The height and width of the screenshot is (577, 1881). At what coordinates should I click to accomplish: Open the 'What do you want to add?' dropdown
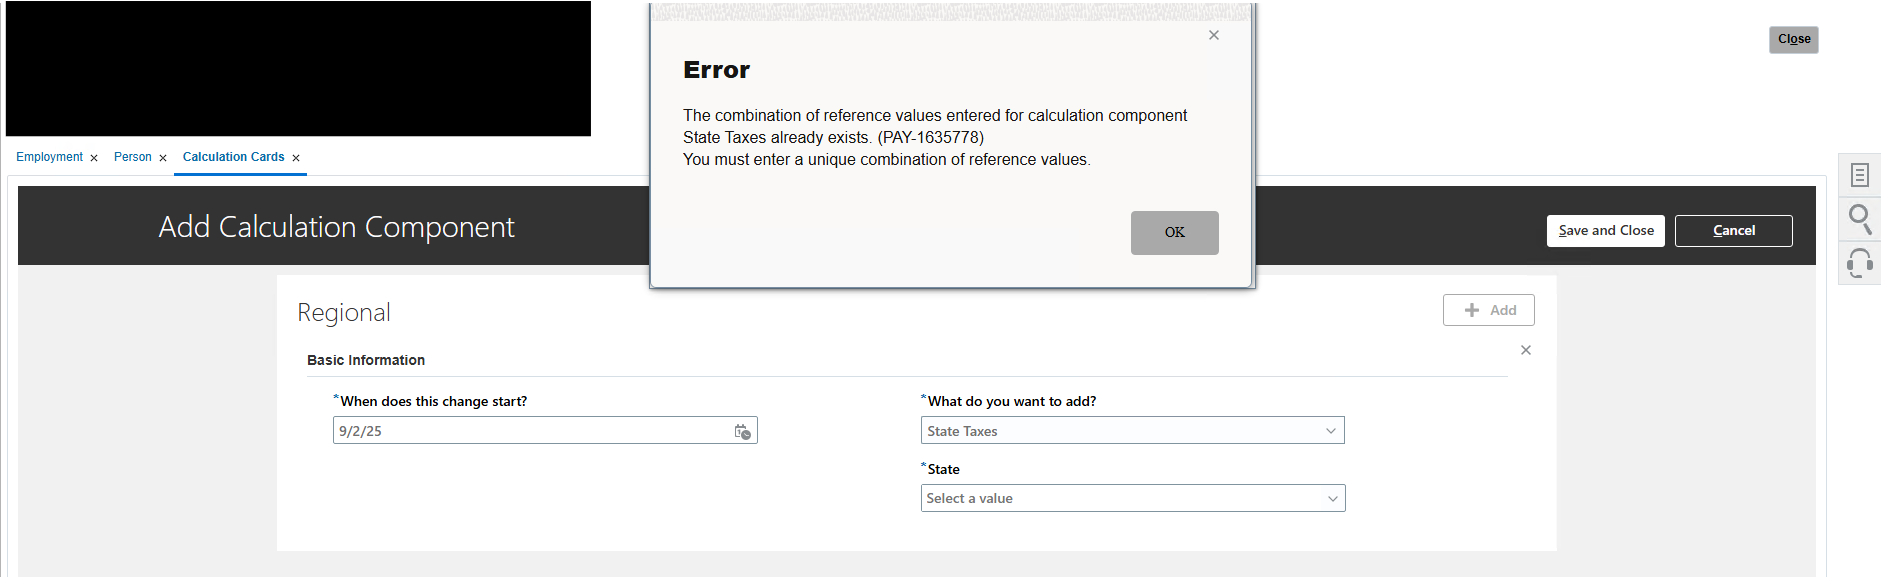pos(1132,431)
